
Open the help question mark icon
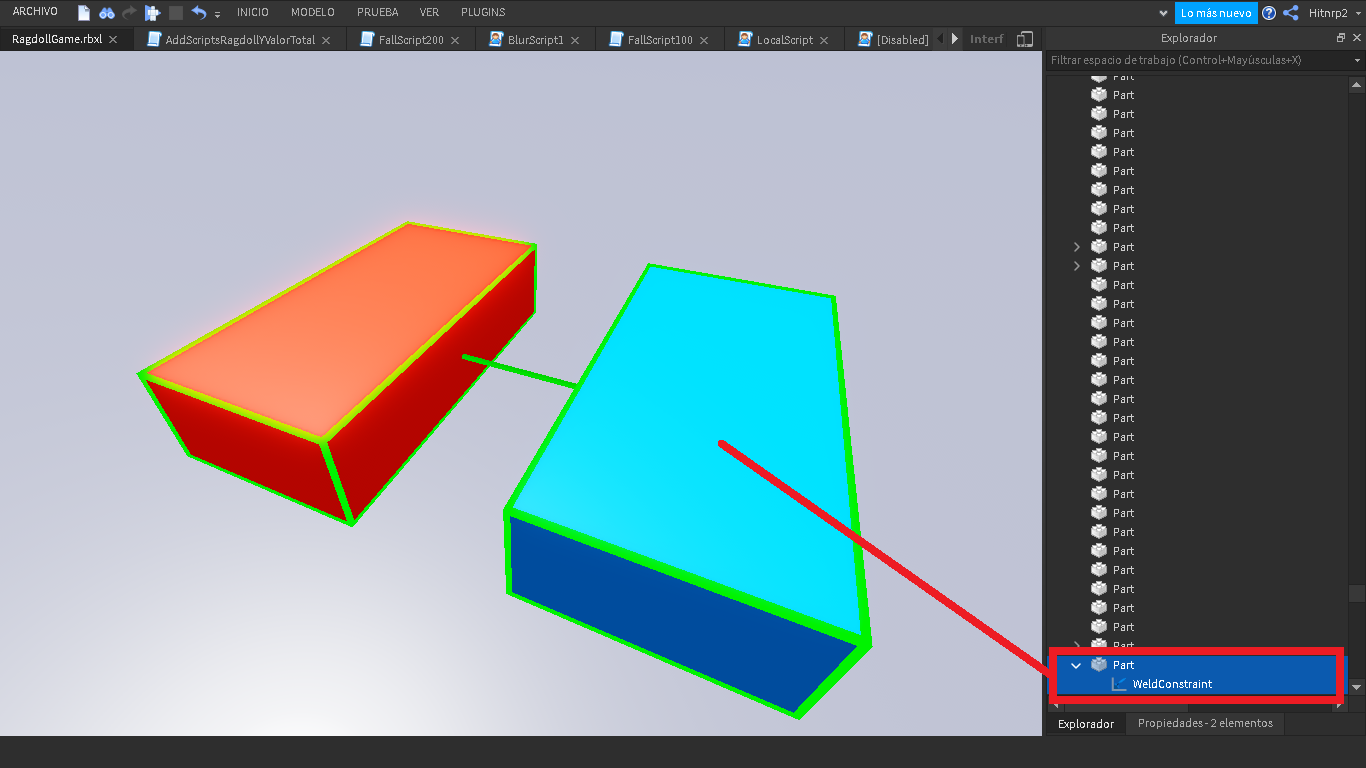pyautogui.click(x=1269, y=13)
